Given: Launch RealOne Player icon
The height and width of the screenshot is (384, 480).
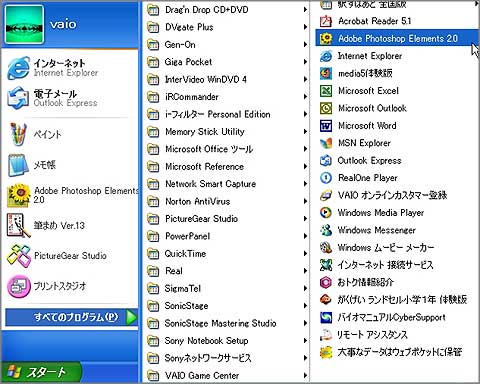Looking at the screenshot, I should 326,178.
